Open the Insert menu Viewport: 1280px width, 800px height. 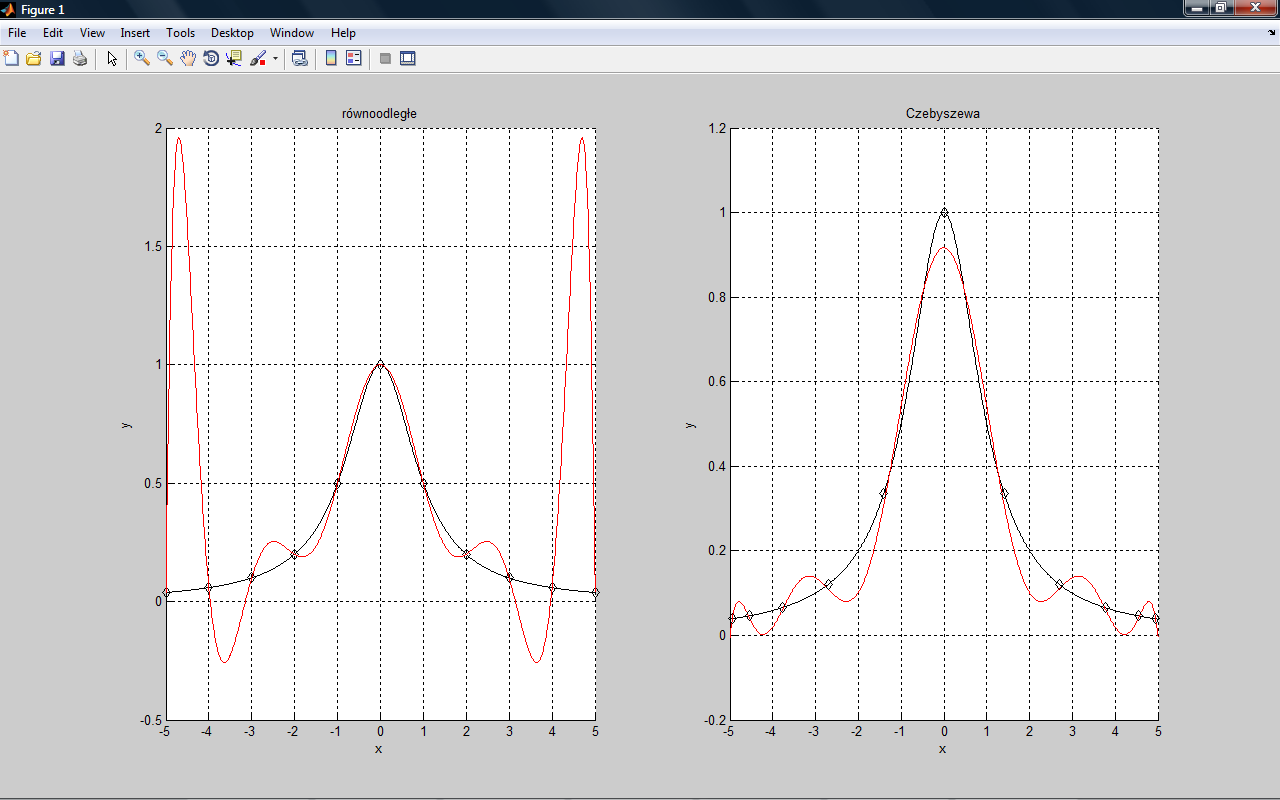coord(135,33)
